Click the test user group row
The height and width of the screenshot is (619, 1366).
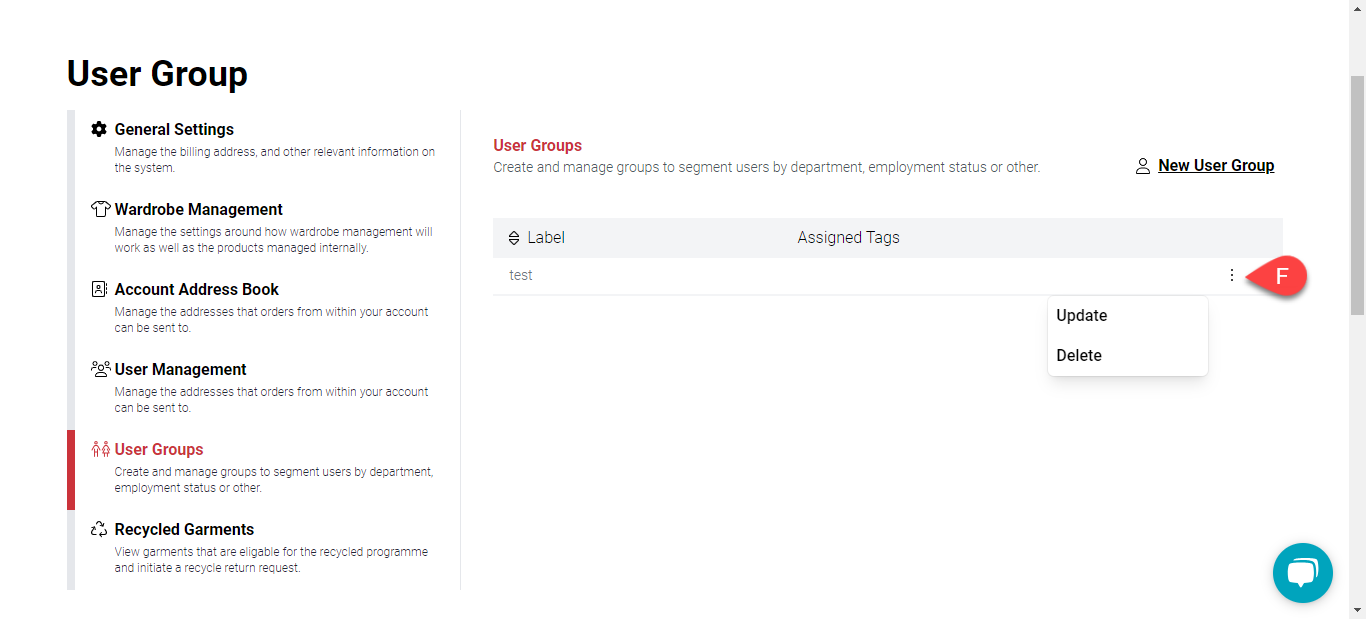521,275
